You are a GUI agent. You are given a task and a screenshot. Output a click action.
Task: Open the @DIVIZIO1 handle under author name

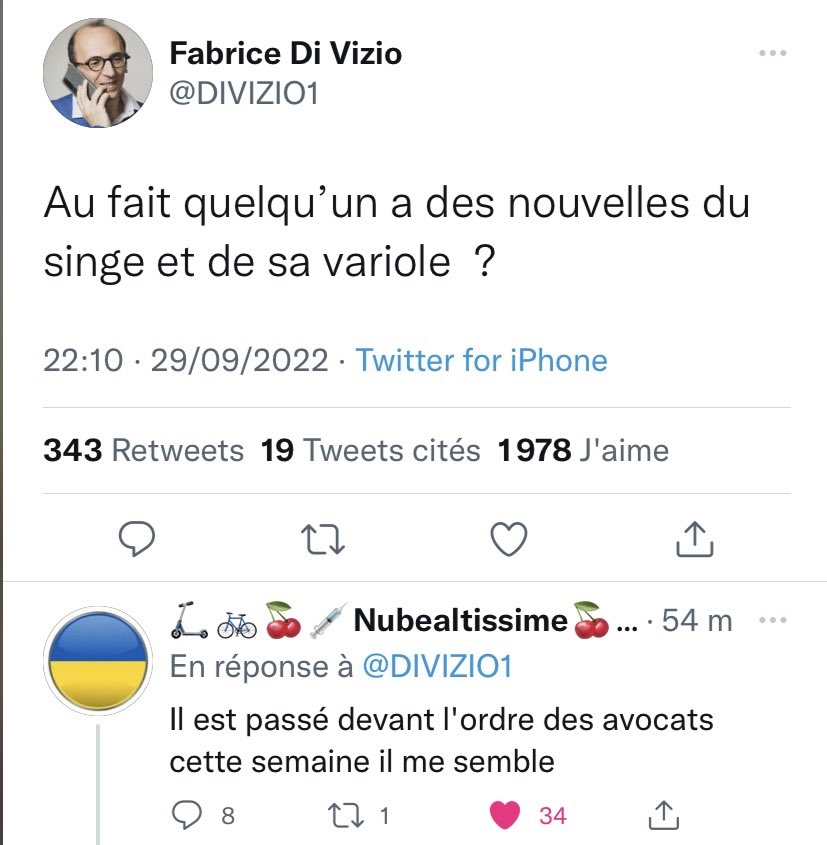[x=244, y=95]
